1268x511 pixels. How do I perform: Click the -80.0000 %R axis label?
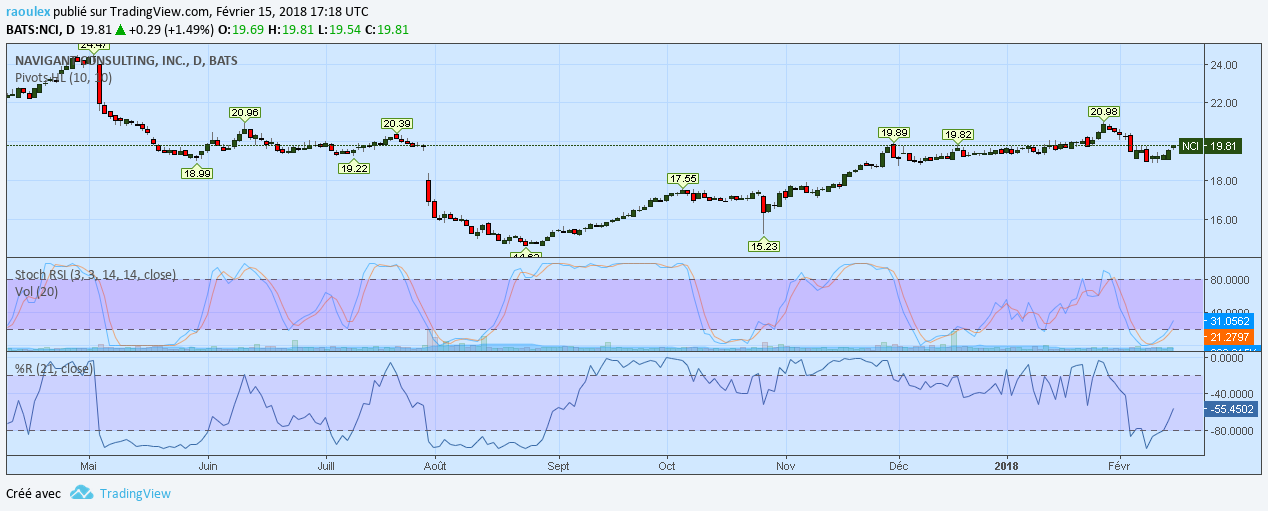(x=1230, y=431)
